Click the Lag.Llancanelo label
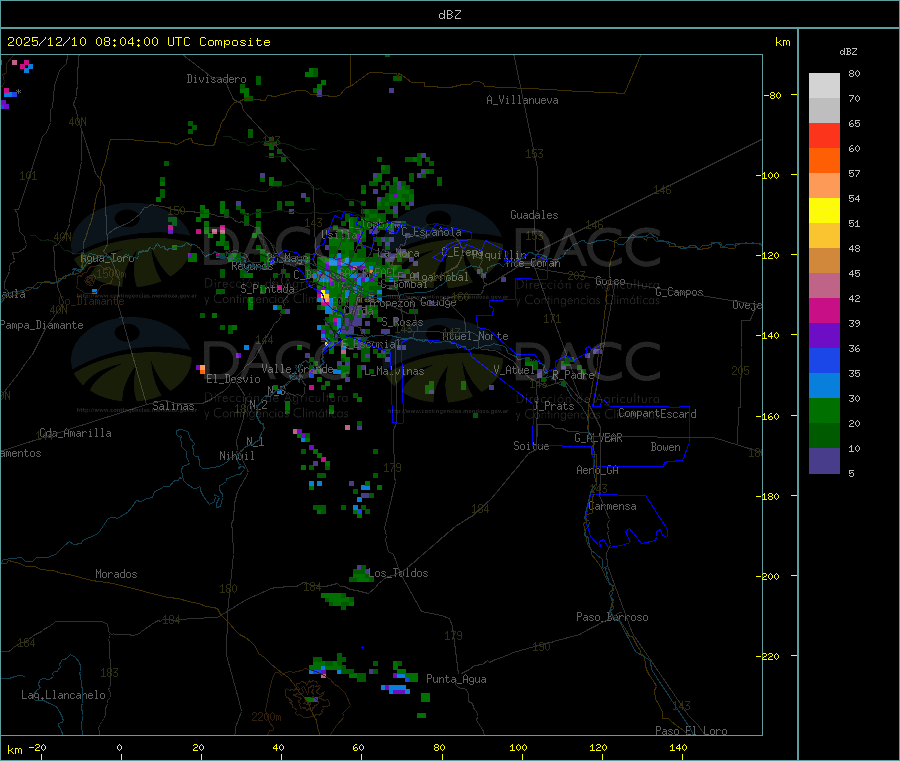 pos(63,695)
